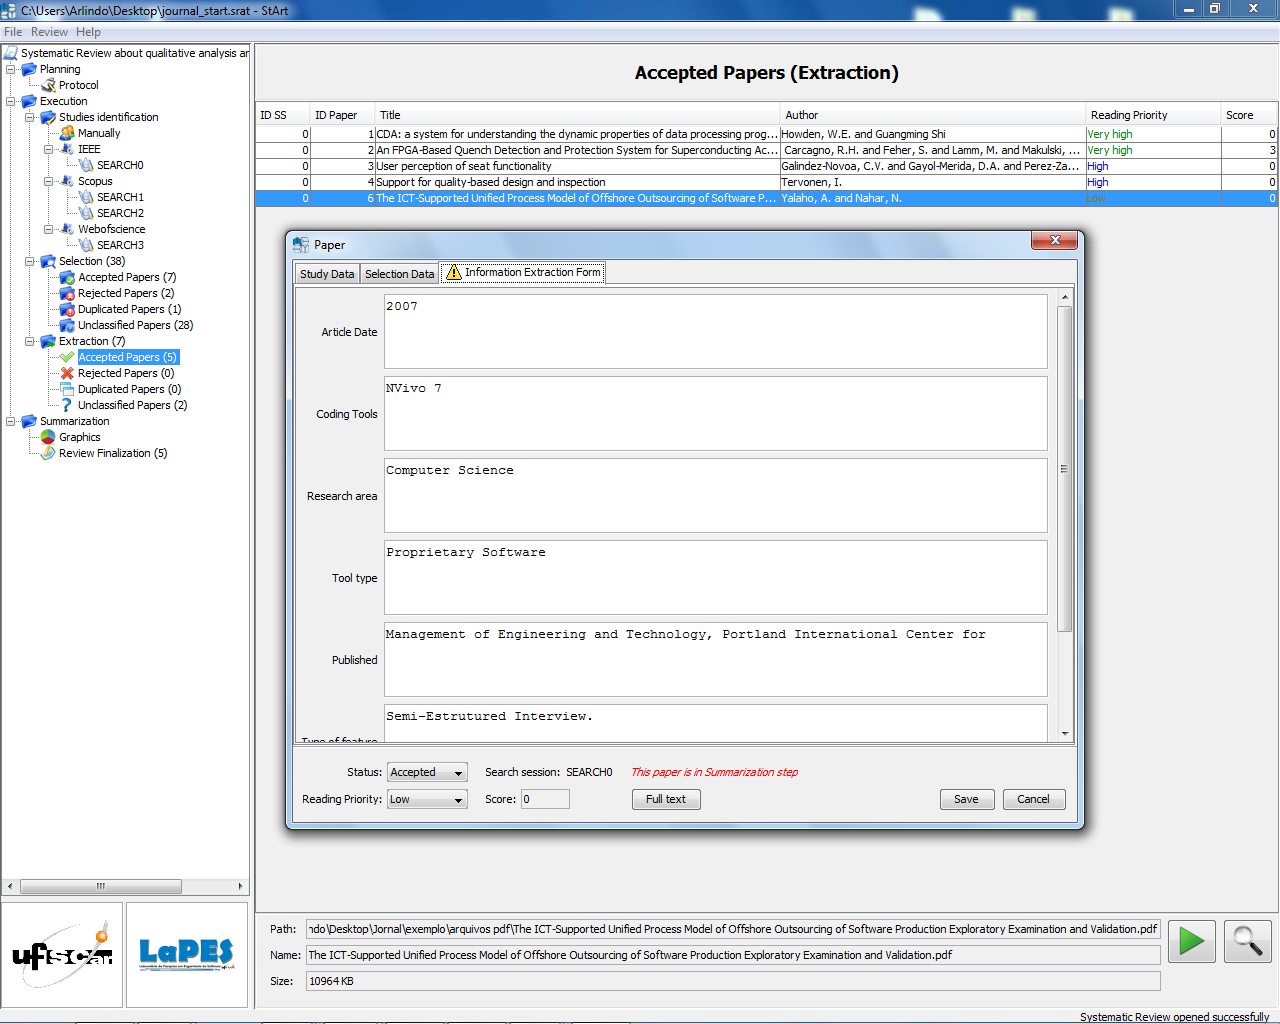Open the Review menu

[49, 32]
